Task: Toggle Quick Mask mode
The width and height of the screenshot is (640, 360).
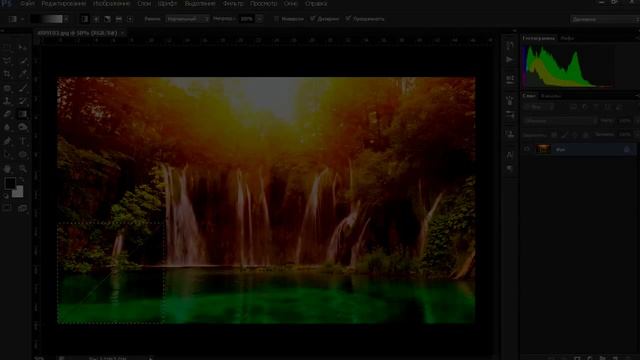Action: click(x=7, y=208)
